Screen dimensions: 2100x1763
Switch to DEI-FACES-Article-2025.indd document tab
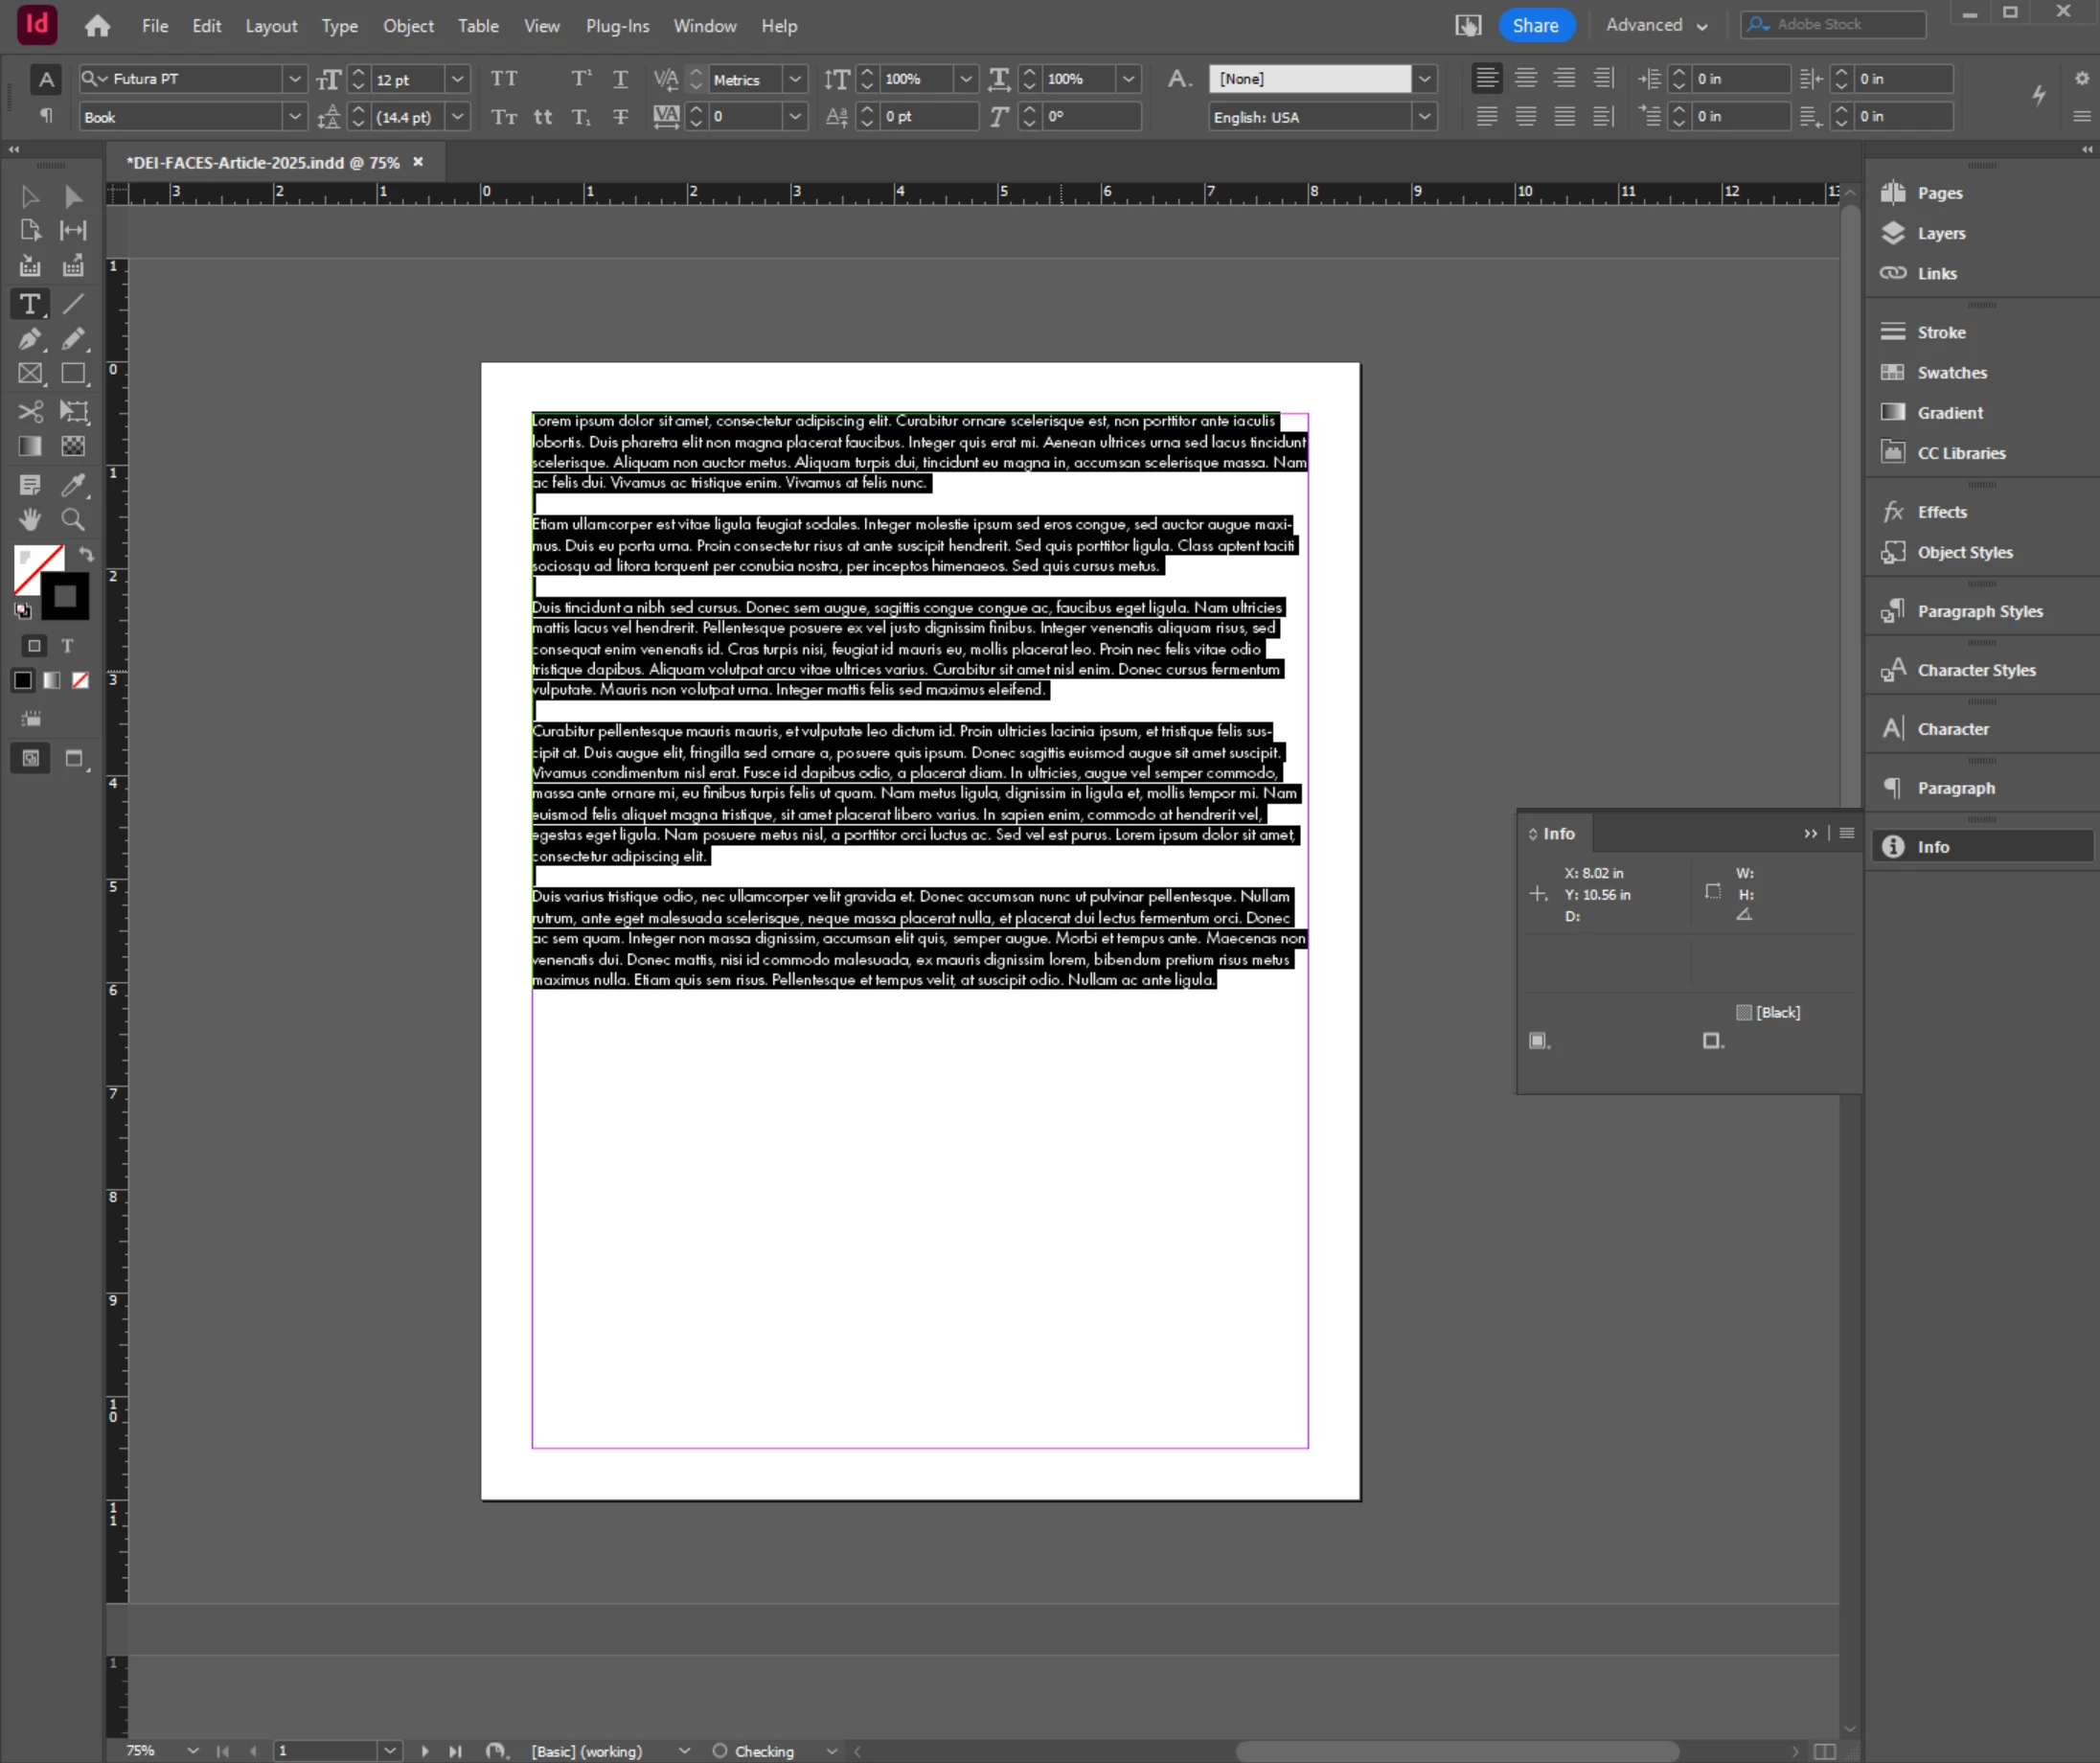pos(263,162)
